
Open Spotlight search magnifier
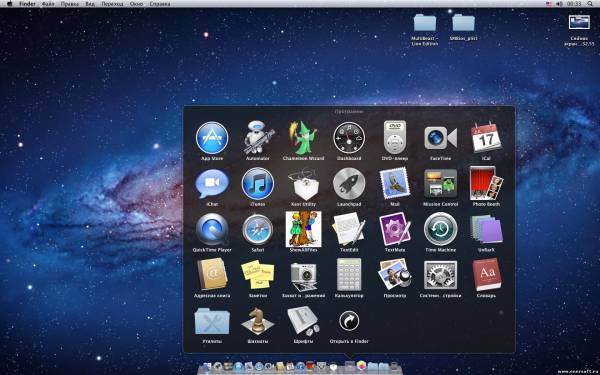click(x=591, y=4)
